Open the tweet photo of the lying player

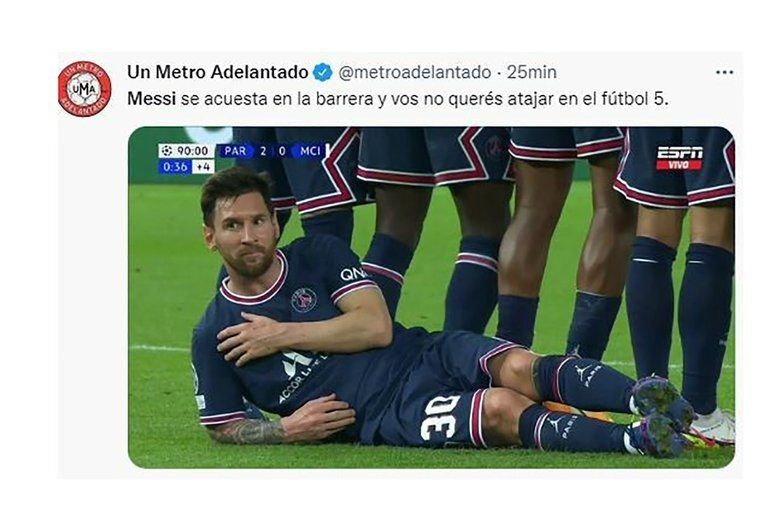431,297
